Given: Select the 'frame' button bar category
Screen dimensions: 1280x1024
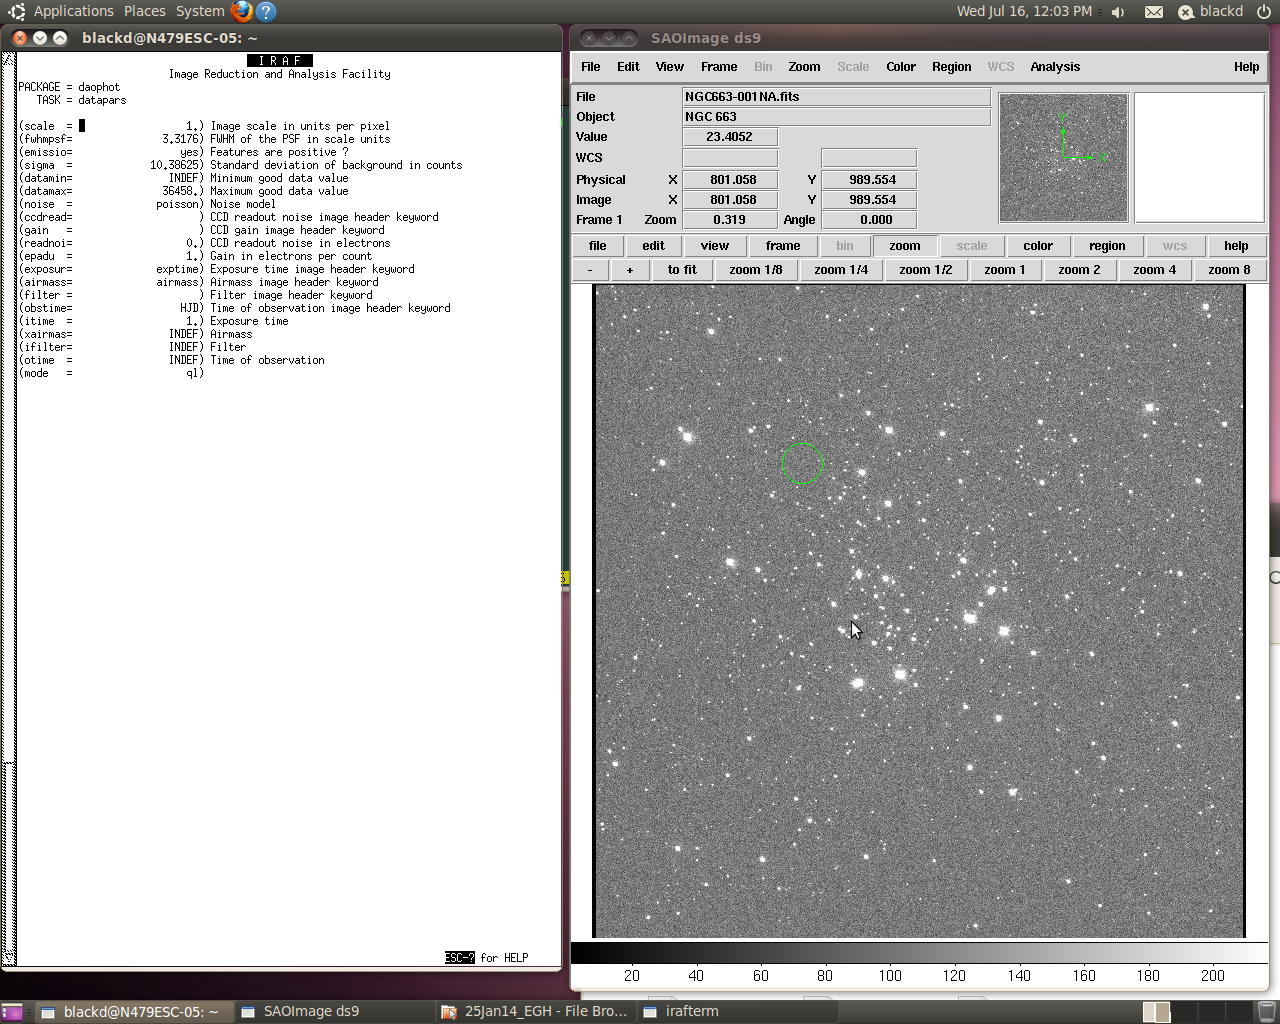Looking at the screenshot, I should coord(782,246).
